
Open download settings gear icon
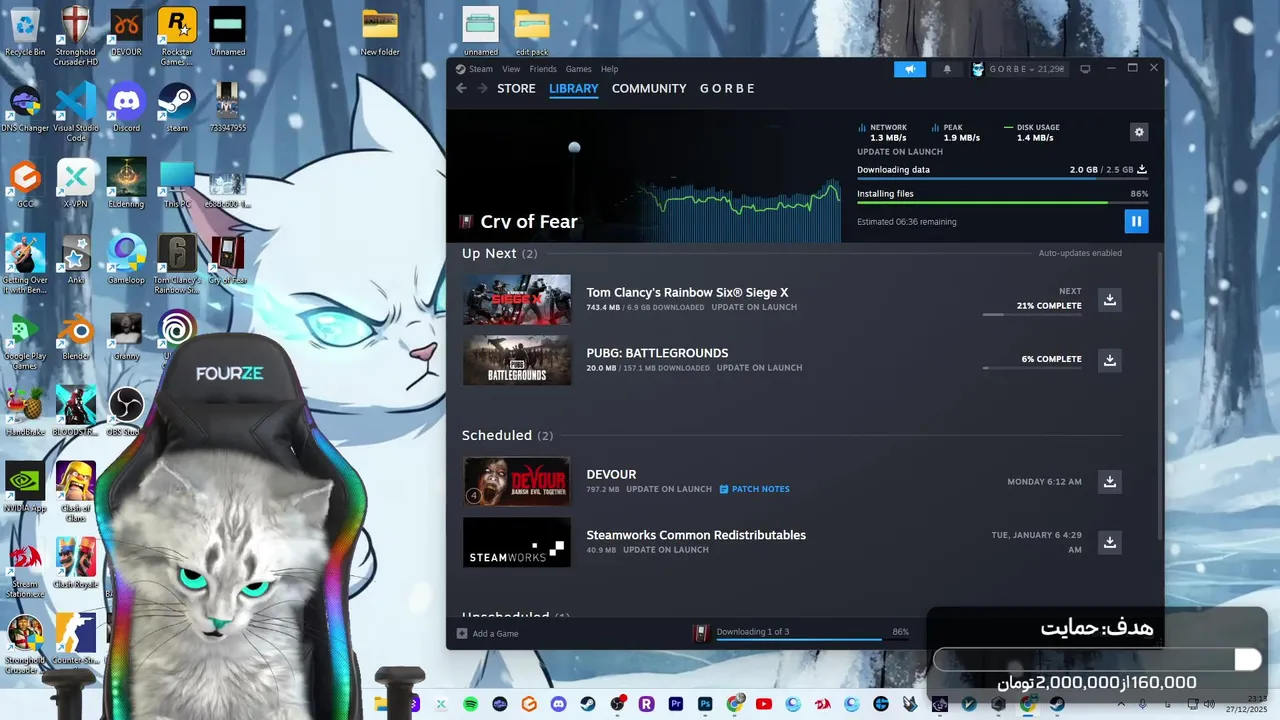1138,132
